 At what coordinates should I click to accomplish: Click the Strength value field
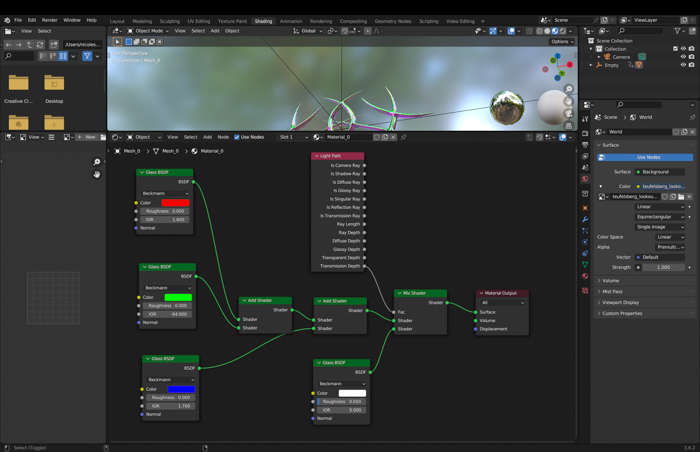click(663, 267)
